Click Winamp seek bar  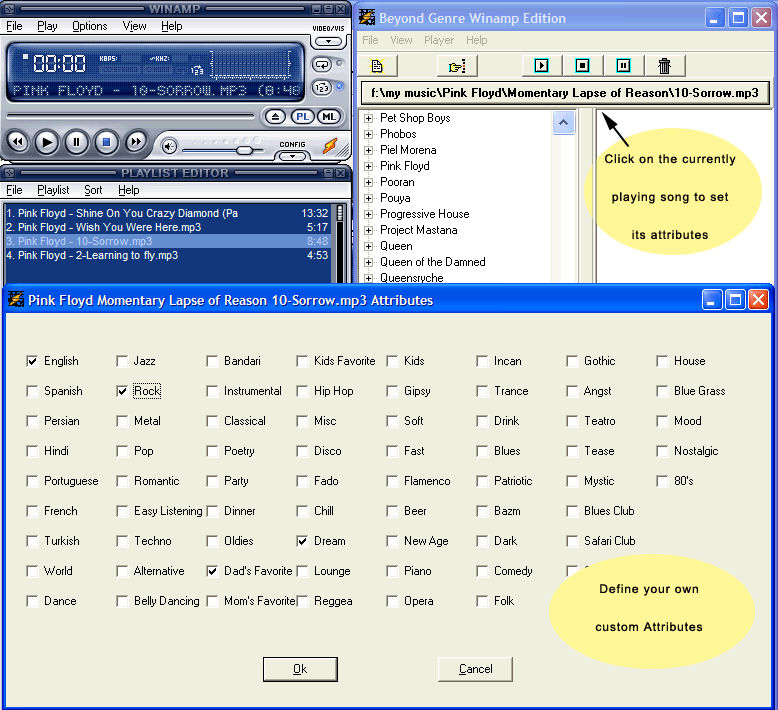[x=130, y=116]
